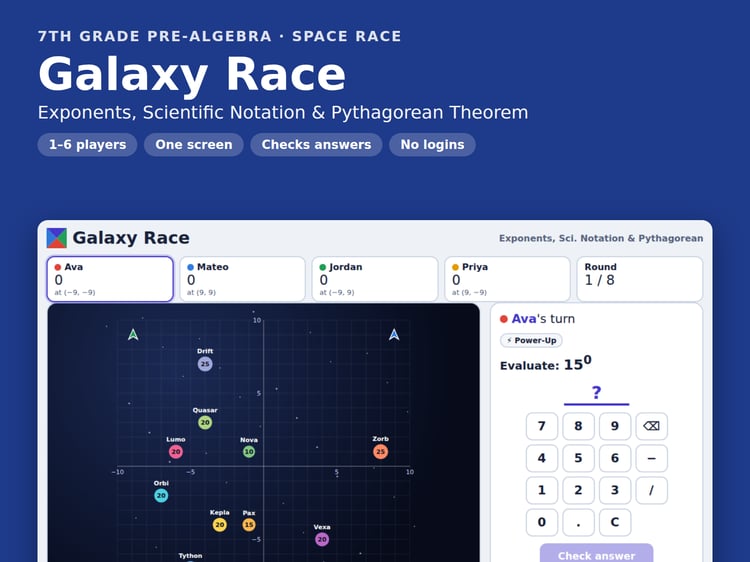Select the Vexa planet marker
The height and width of the screenshot is (562, 750).
point(322,540)
